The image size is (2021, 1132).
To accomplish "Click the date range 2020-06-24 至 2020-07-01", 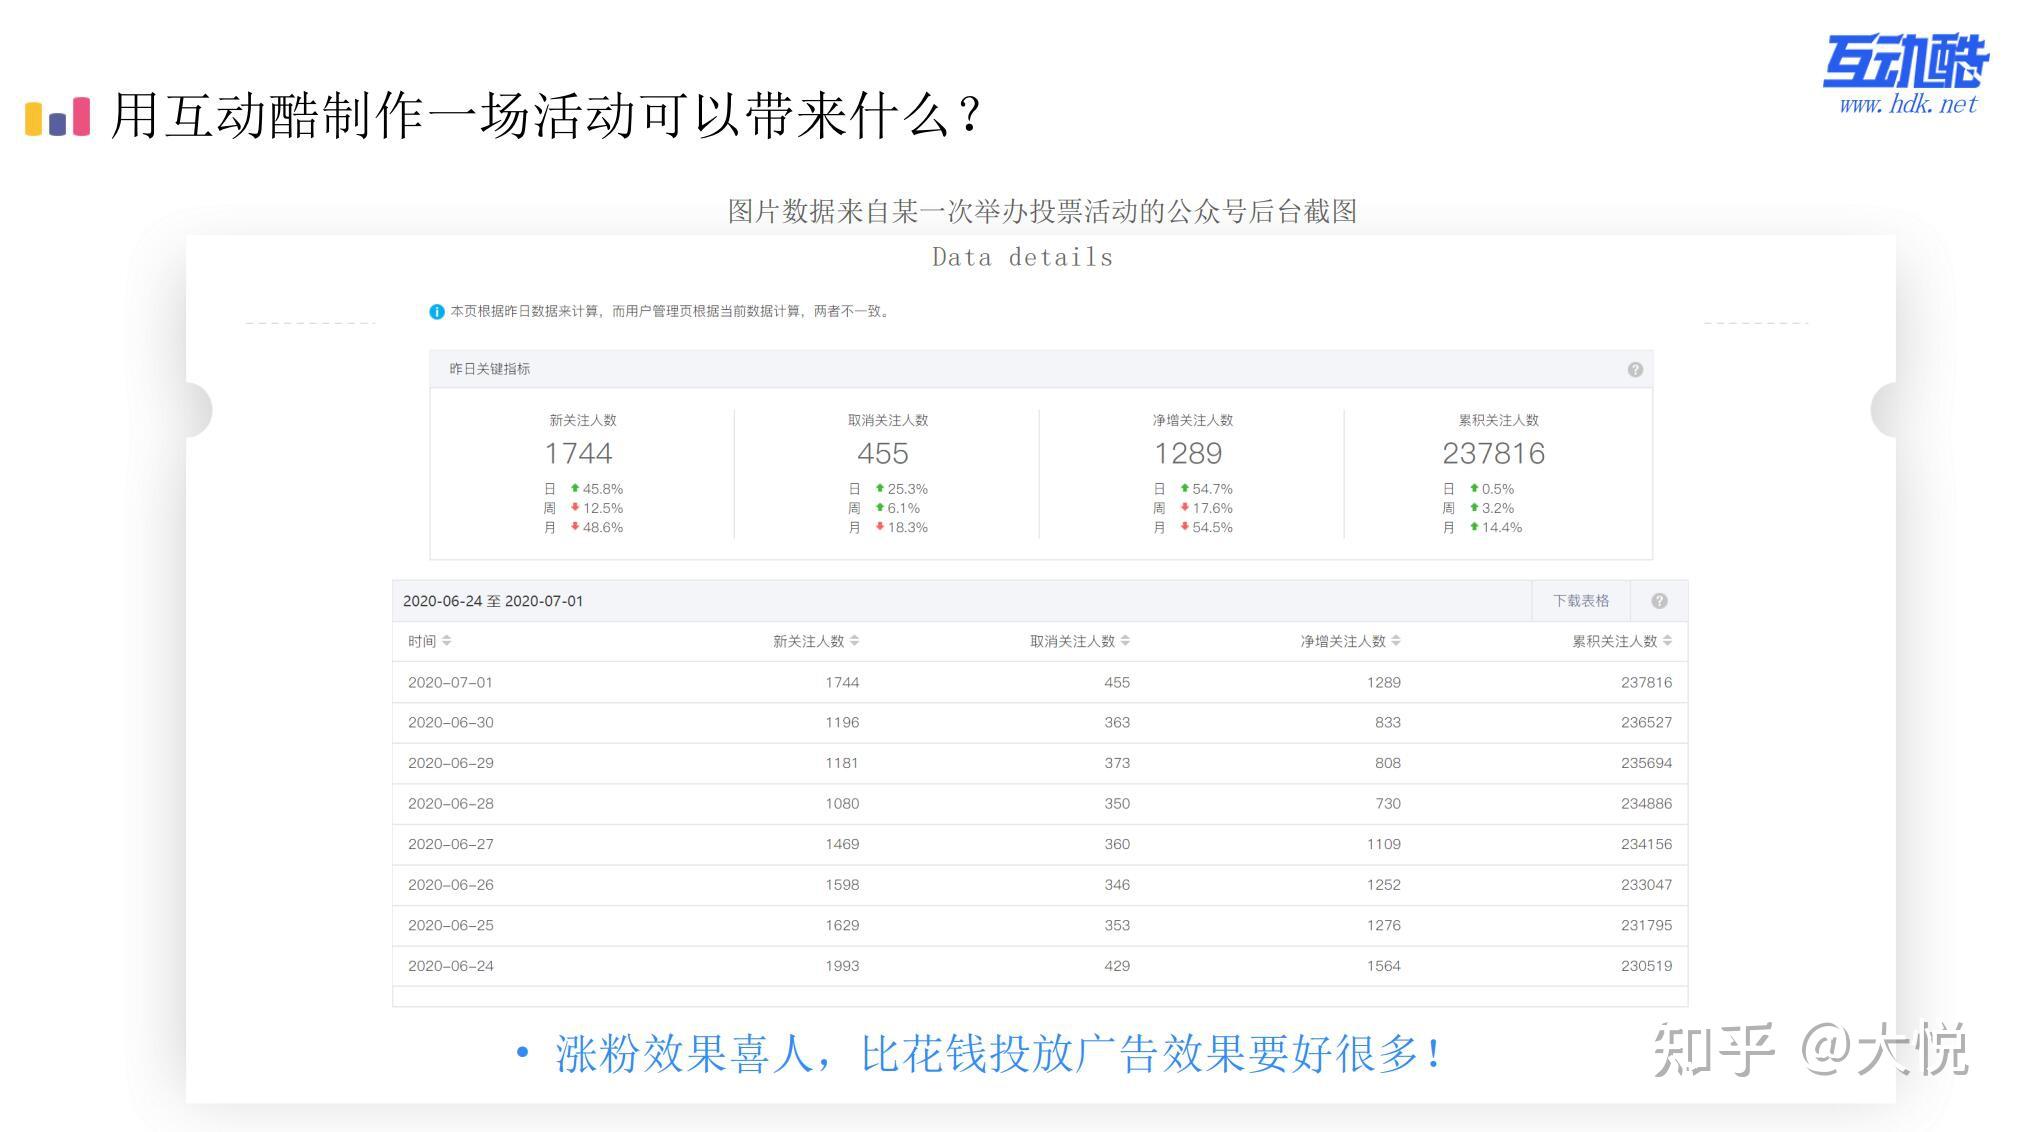I will (x=493, y=601).
